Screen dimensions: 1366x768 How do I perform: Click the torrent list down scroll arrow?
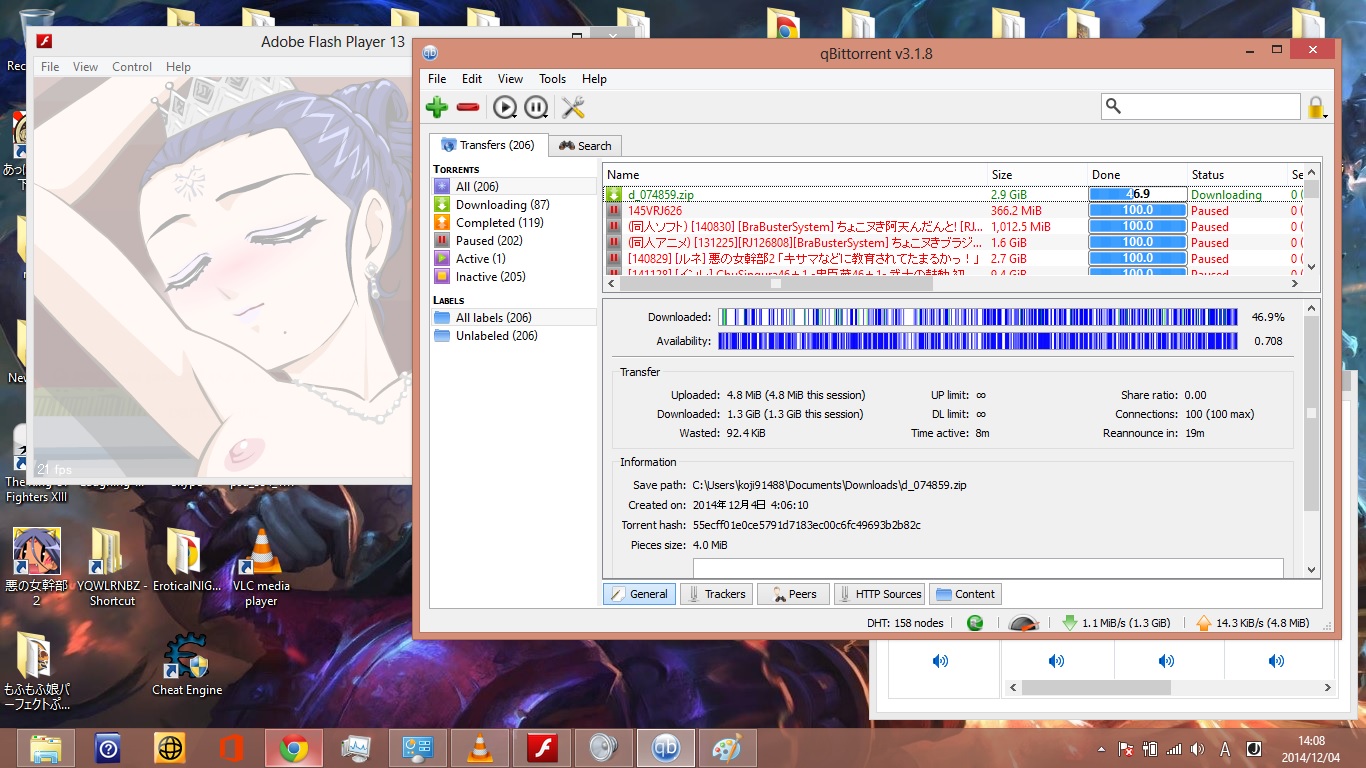click(x=1312, y=268)
